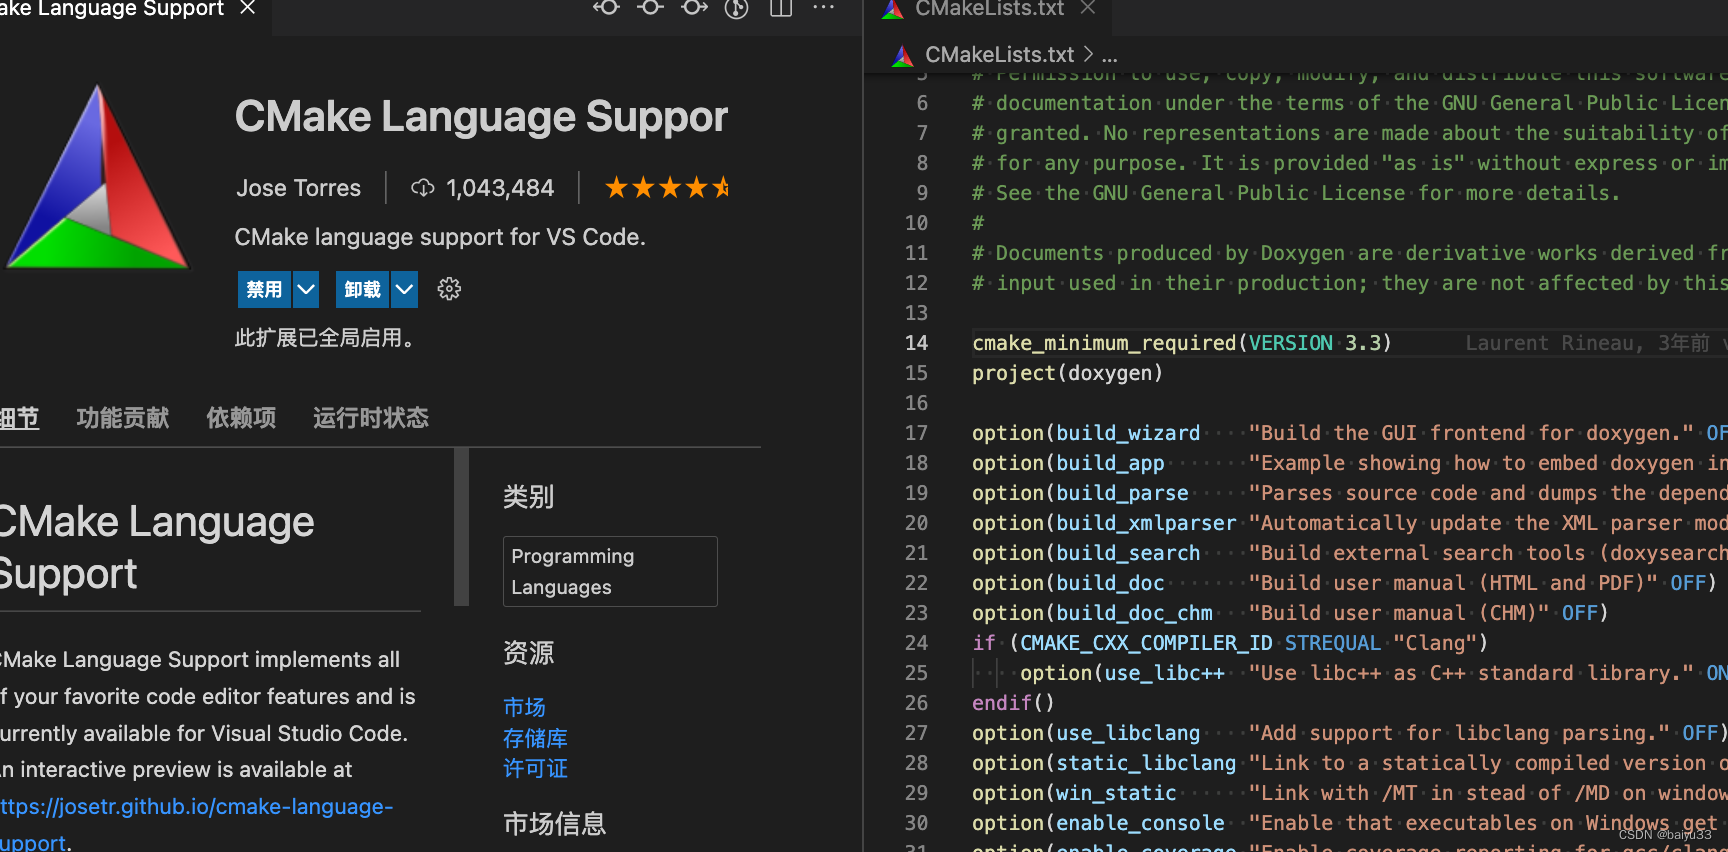Click the 类别 heading

(528, 497)
